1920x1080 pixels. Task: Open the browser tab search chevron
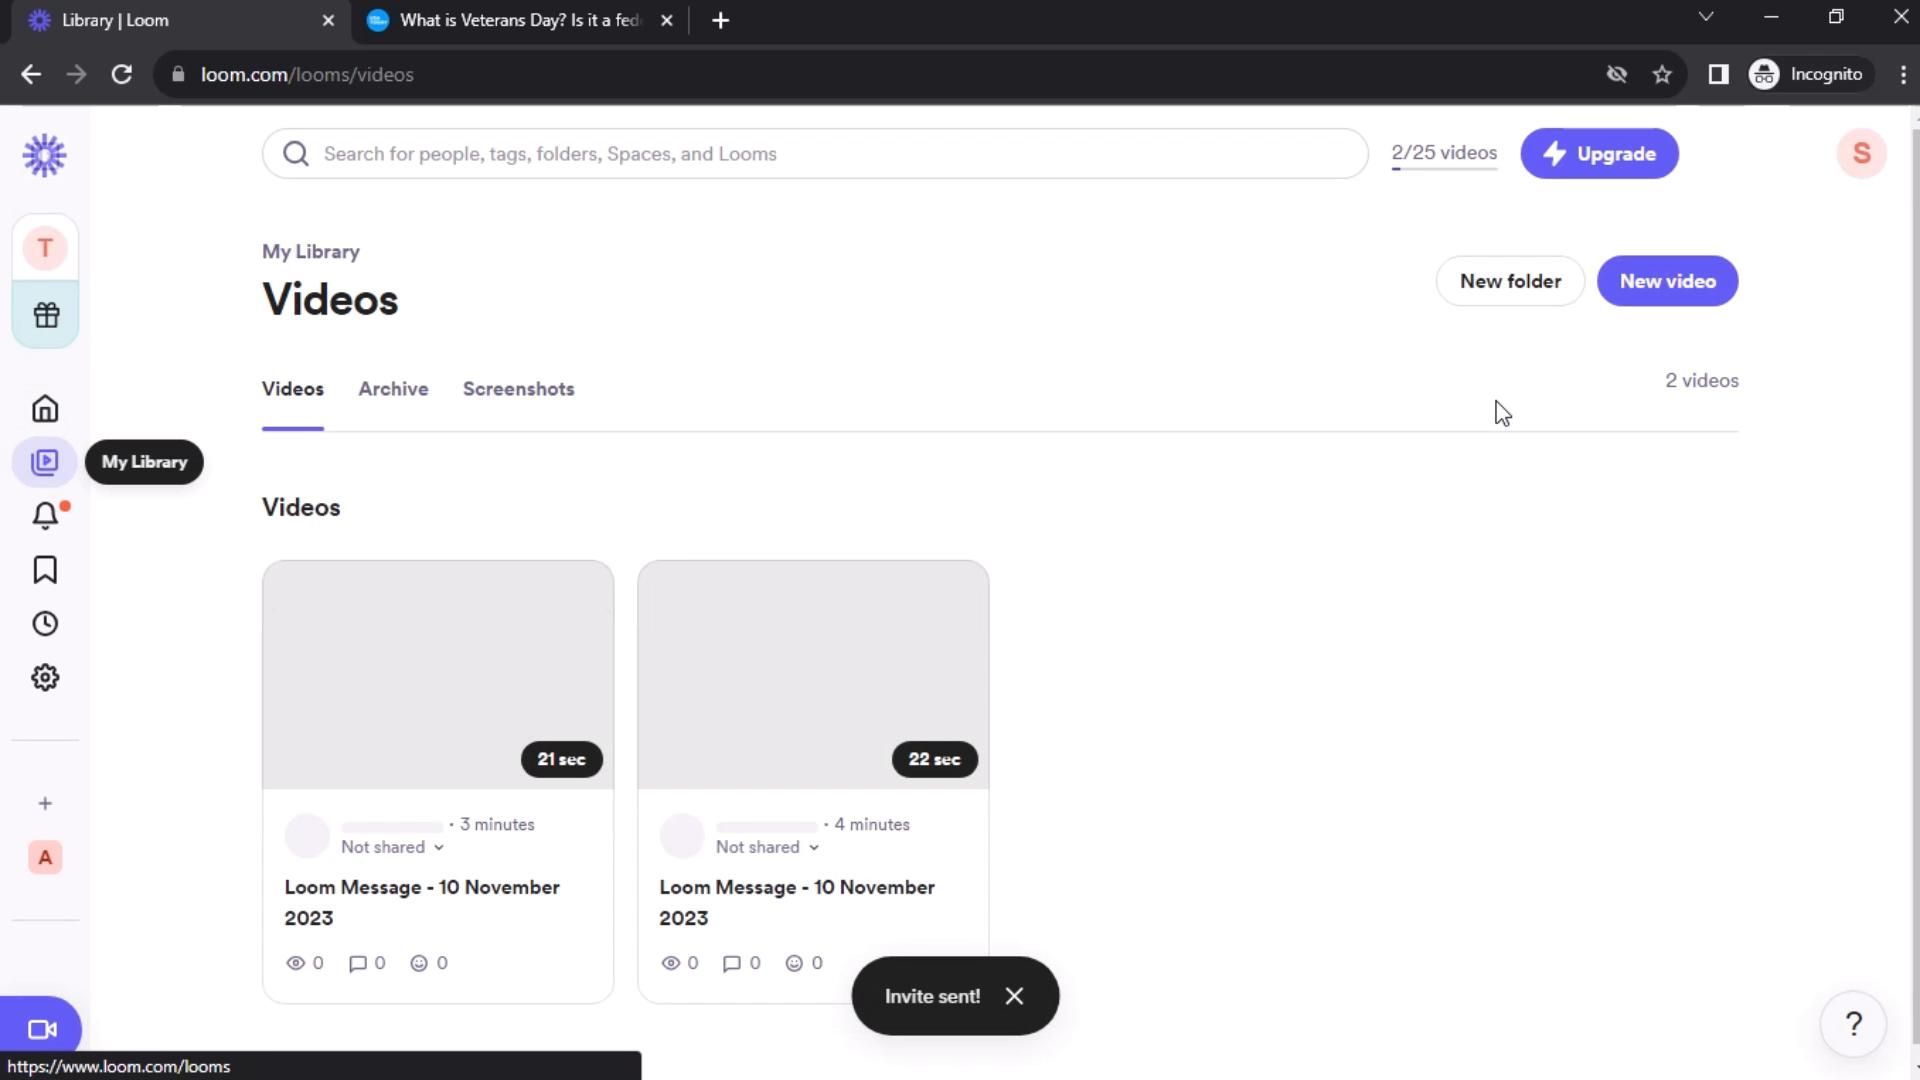(x=1706, y=17)
